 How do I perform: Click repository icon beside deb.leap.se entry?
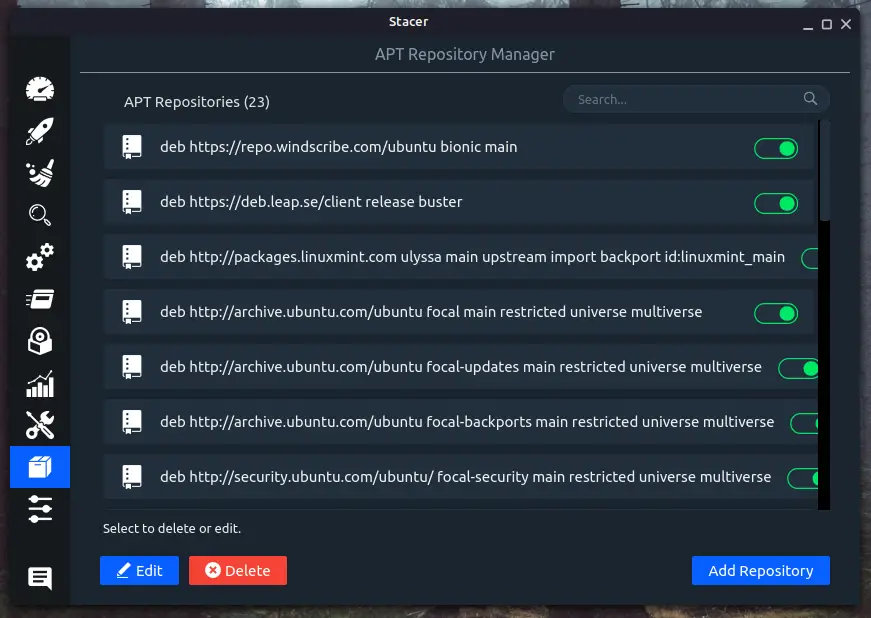pyautogui.click(x=132, y=202)
